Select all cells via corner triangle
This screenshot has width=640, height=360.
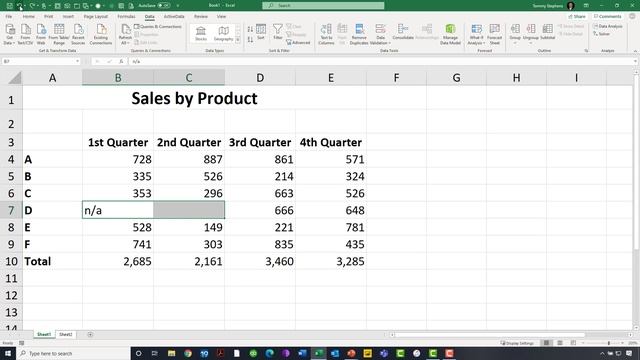15,78
